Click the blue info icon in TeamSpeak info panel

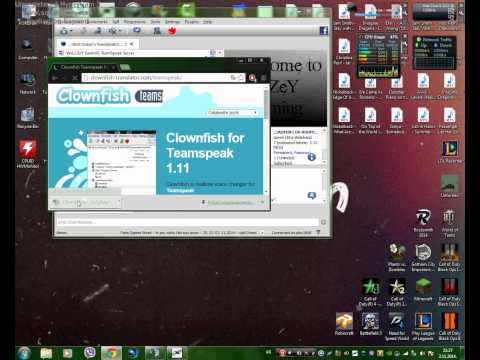point(311,157)
